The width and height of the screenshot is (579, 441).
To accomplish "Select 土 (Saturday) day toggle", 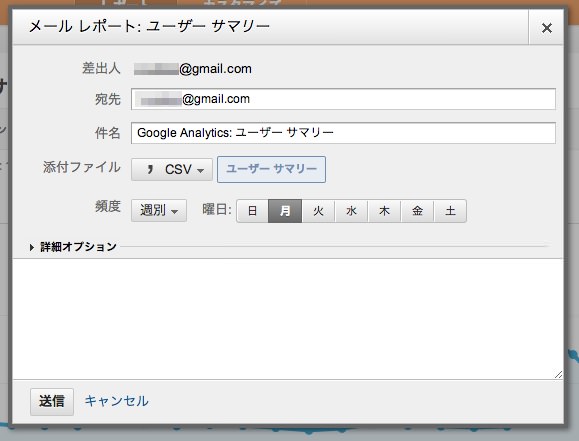I will pos(450,211).
